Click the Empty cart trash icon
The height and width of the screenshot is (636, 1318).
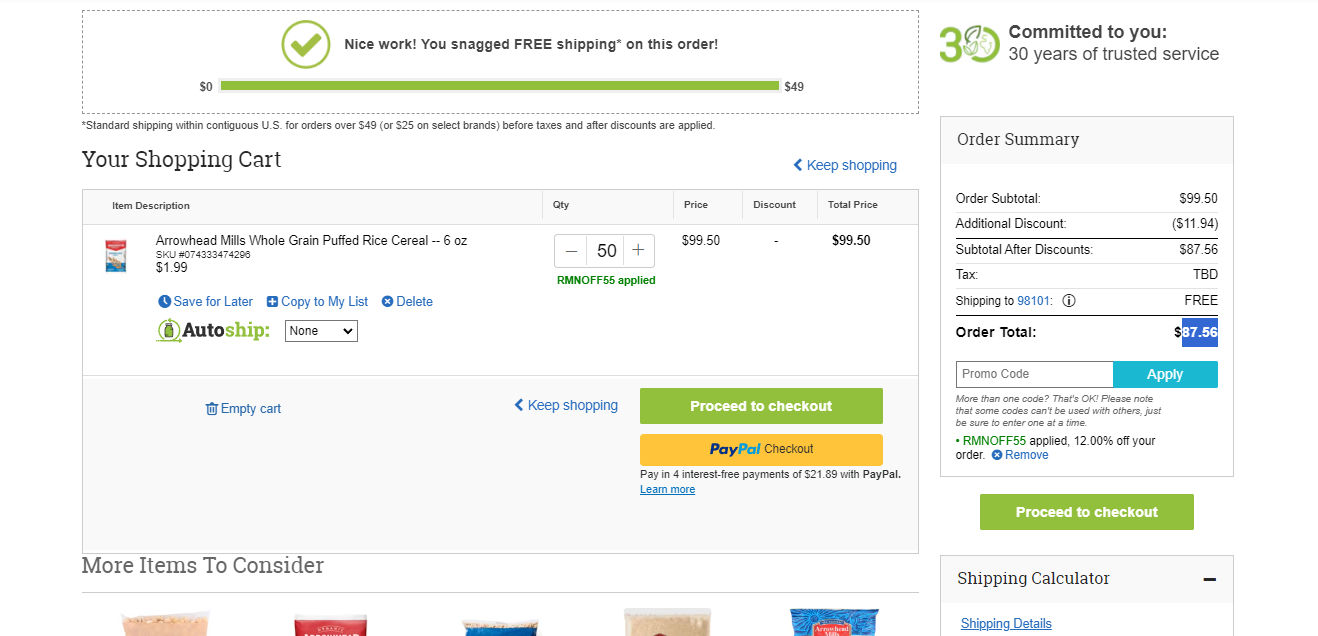tap(211, 409)
